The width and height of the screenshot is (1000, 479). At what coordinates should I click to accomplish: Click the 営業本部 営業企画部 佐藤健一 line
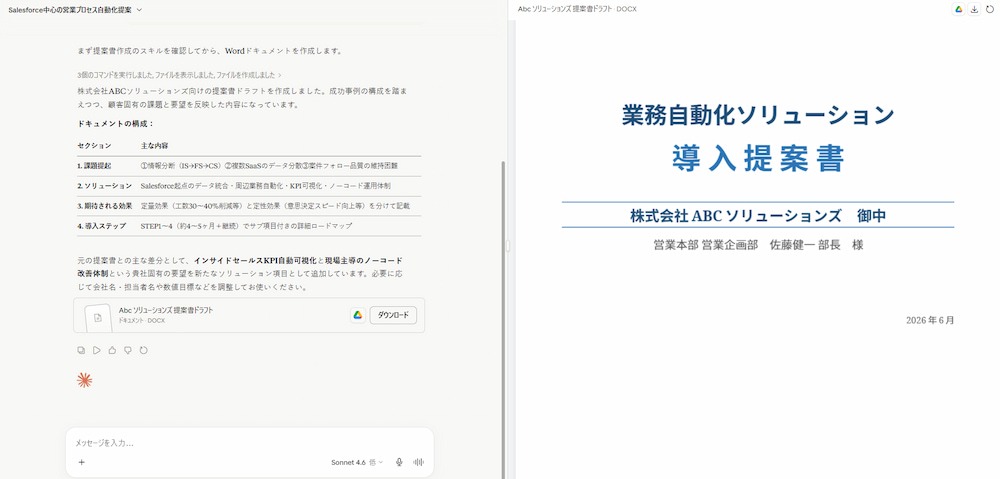[758, 245]
